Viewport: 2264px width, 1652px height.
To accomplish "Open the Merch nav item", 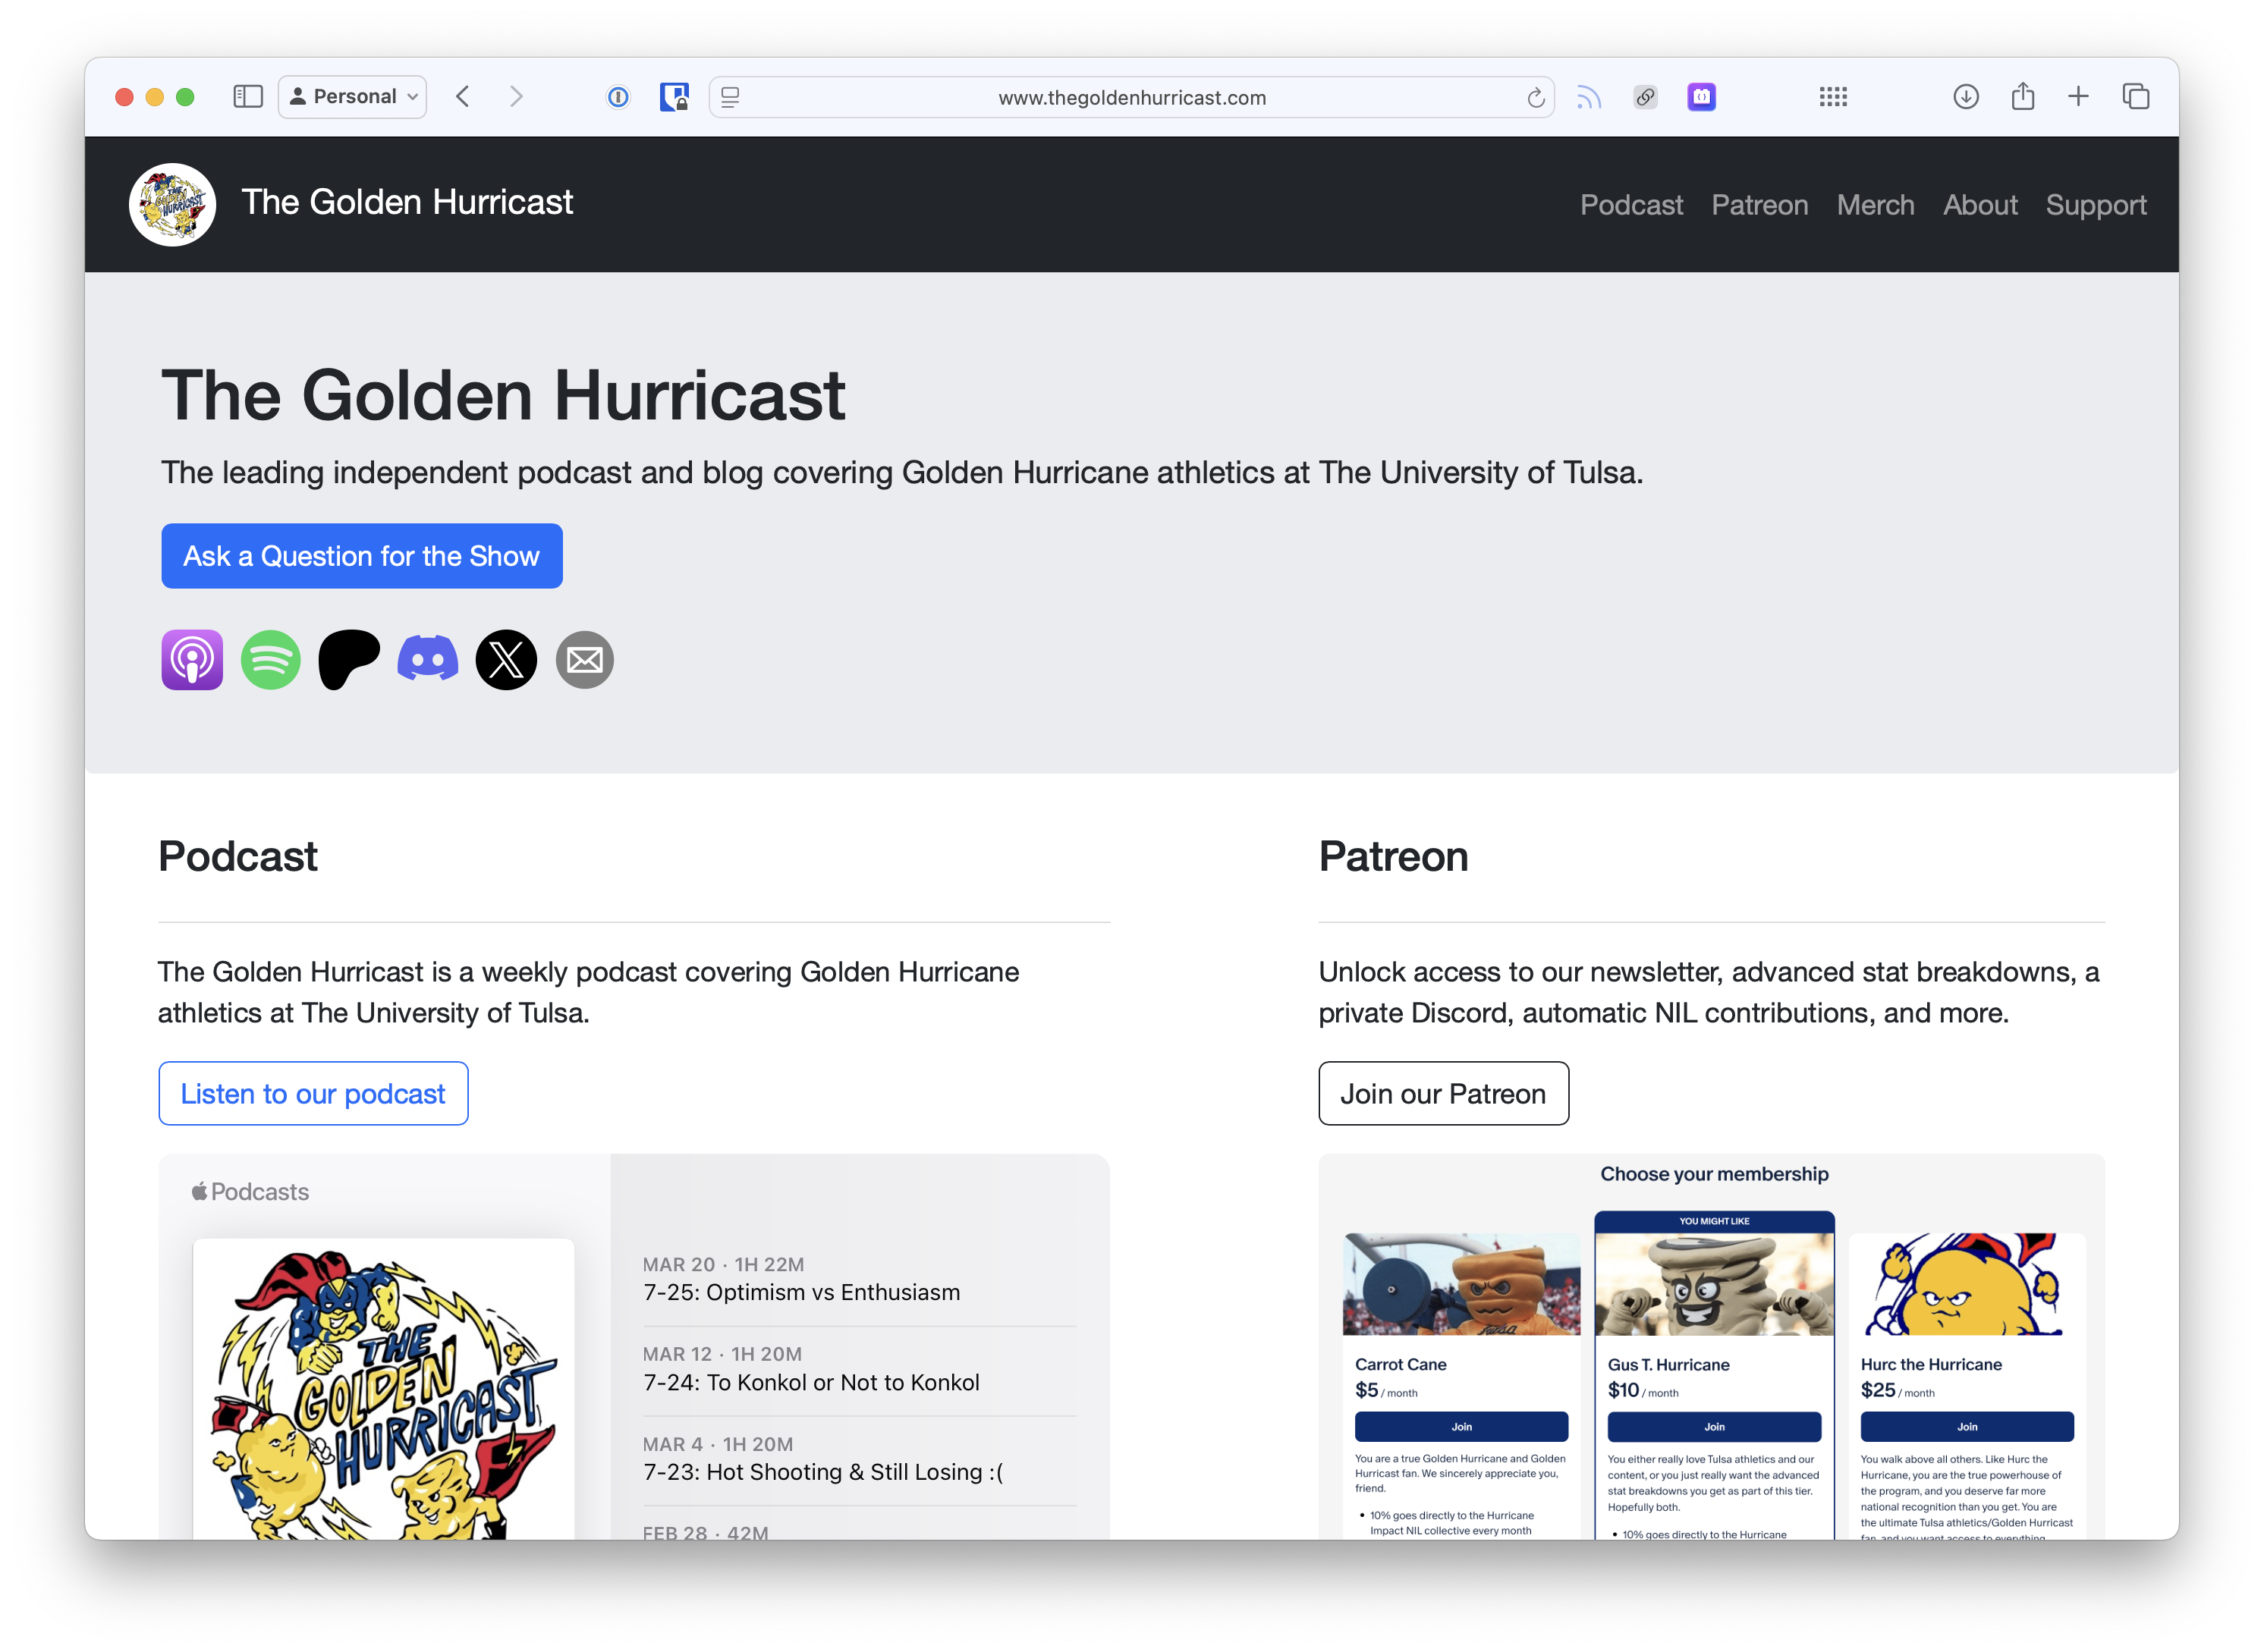I will click(x=1875, y=205).
